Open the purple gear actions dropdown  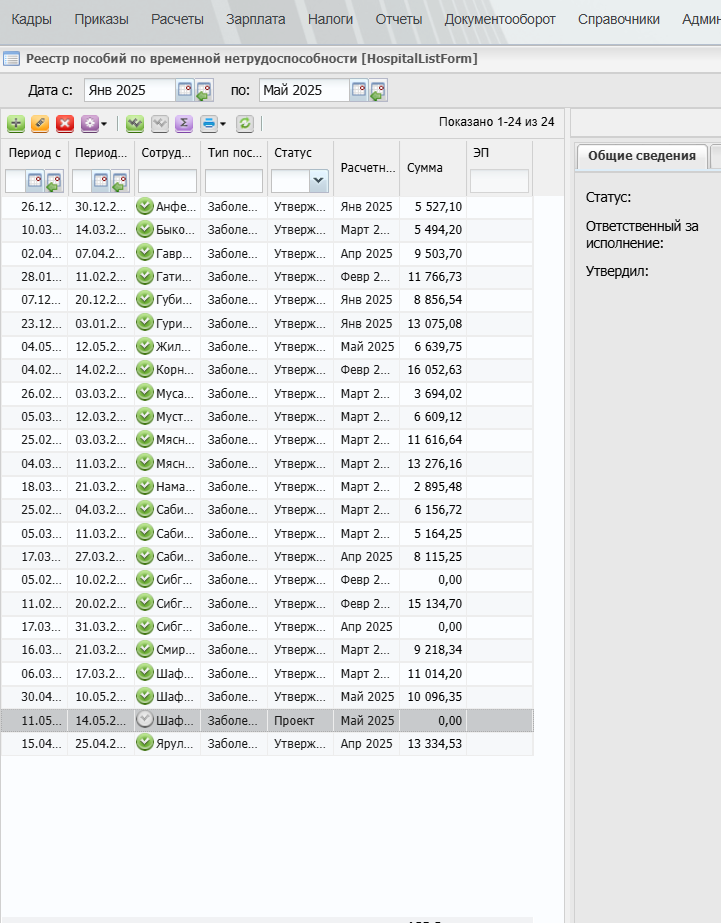coord(94,124)
